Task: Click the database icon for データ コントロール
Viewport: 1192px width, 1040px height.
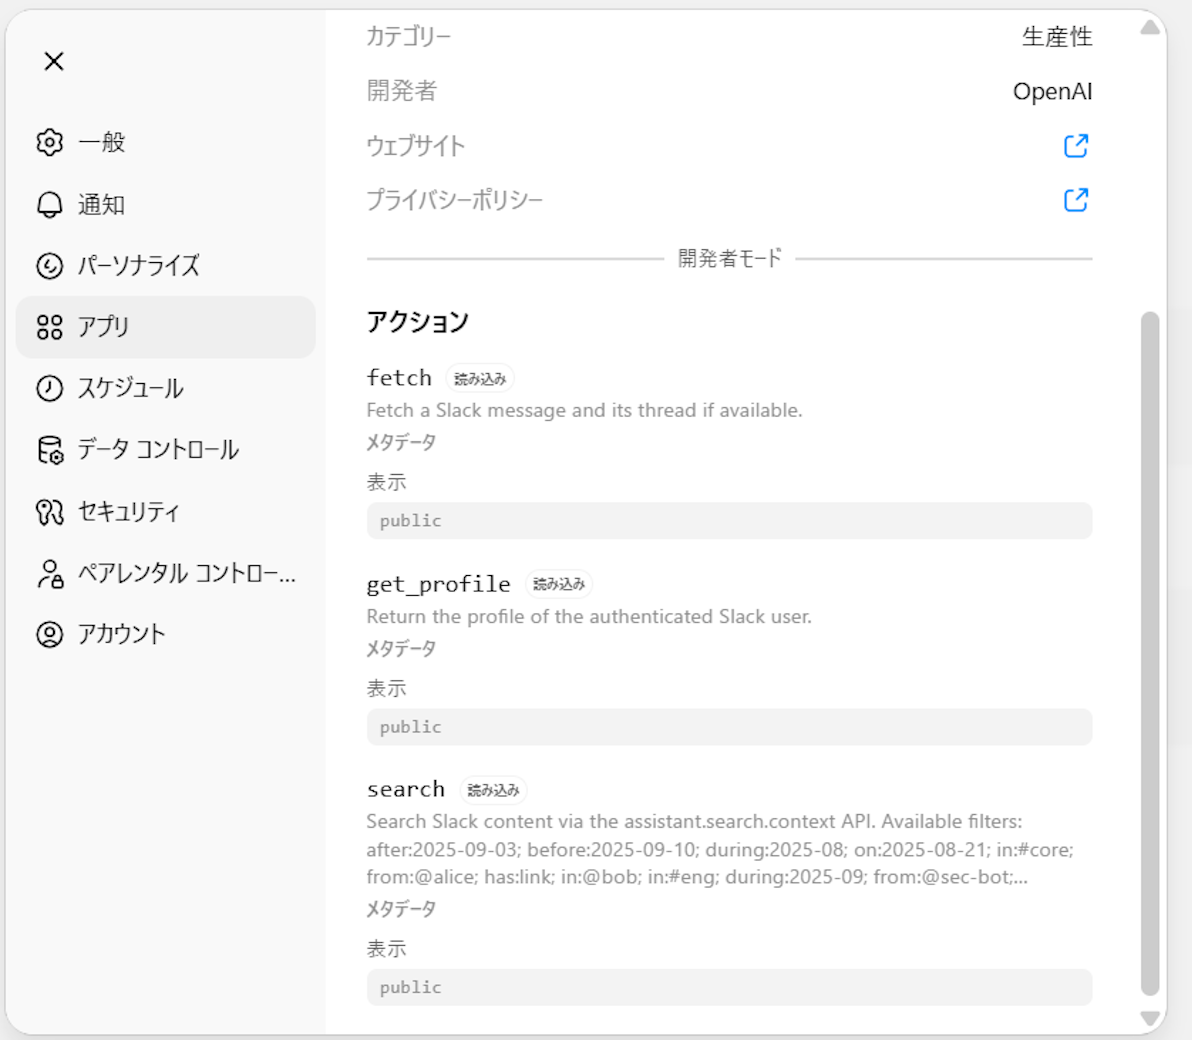Action: coord(49,450)
